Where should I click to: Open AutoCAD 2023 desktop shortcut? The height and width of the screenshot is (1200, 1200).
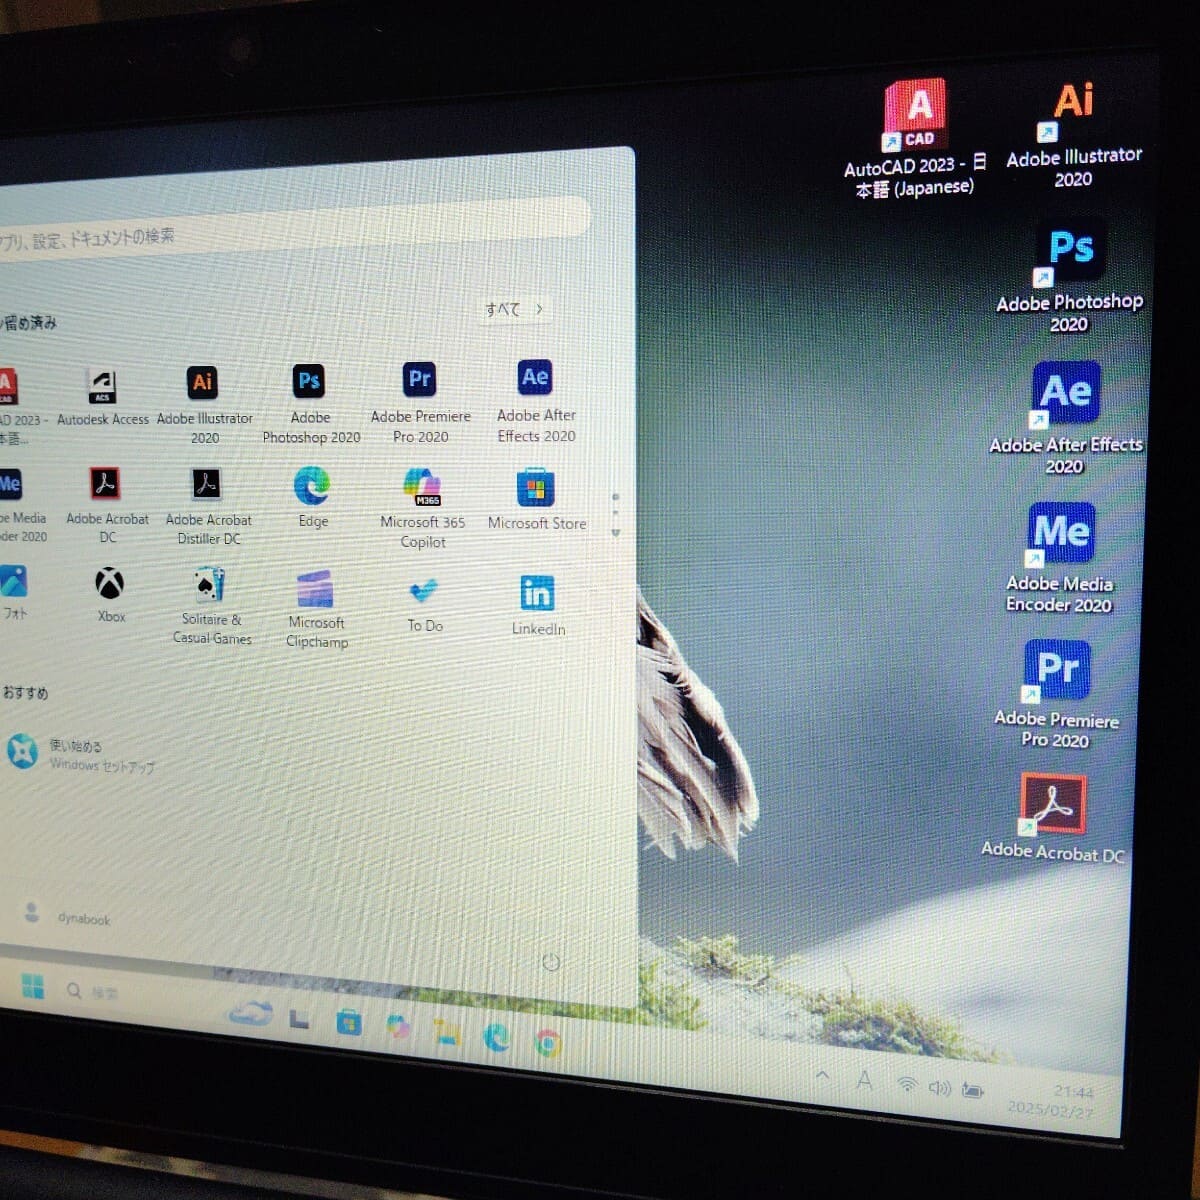[915, 139]
